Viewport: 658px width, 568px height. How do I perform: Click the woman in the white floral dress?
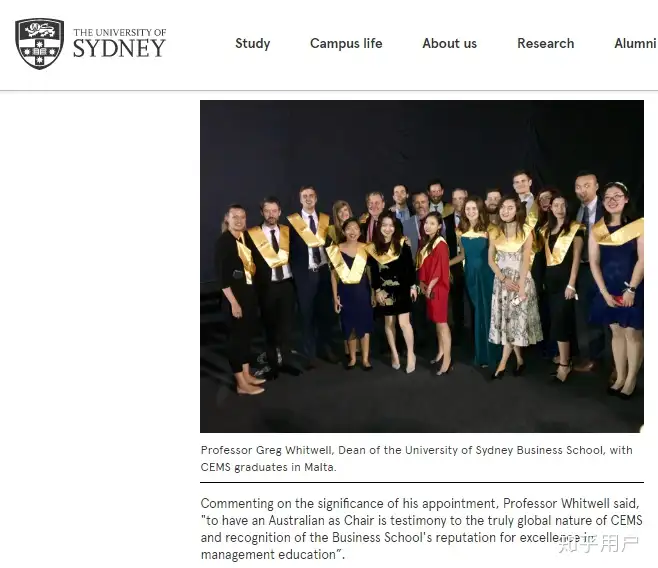click(513, 285)
